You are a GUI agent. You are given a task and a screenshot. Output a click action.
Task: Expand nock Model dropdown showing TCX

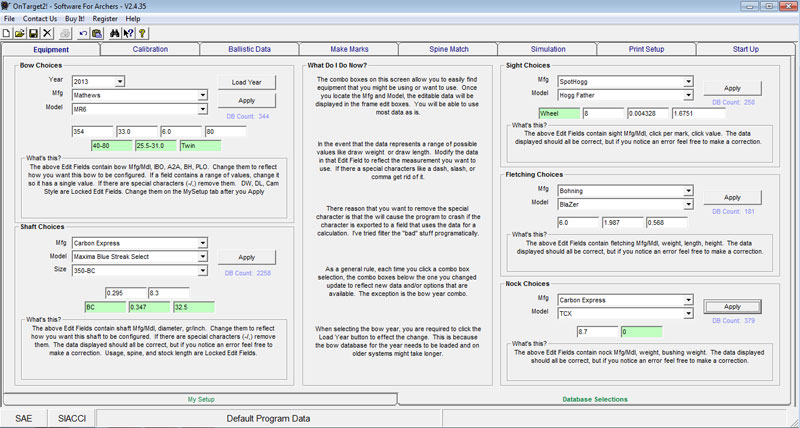(688, 314)
